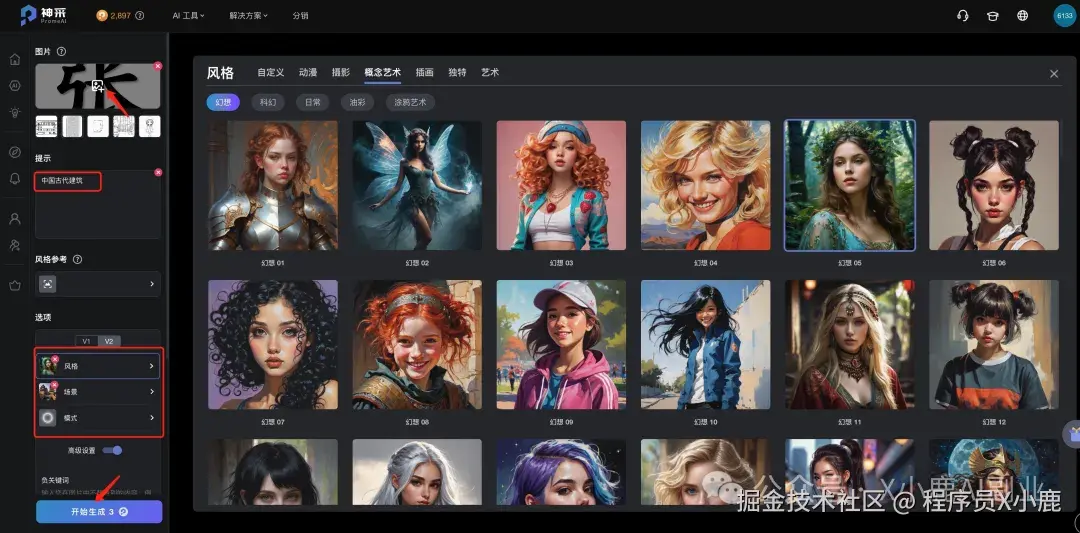Image resolution: width=1080 pixels, height=533 pixels.
Task: Choose the 幻想 09 pink hoodie thumbnail
Action: [x=561, y=344]
